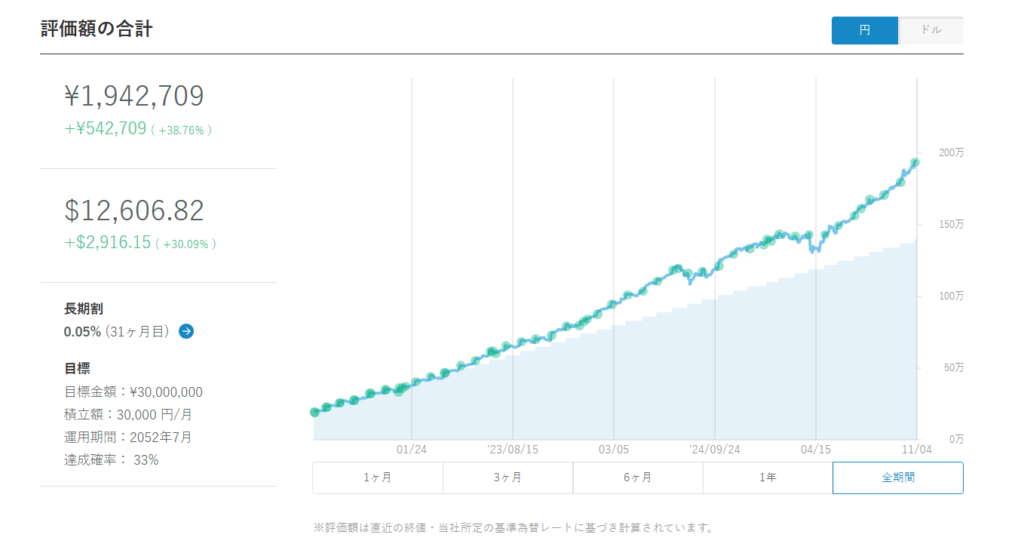Viewport: 1024px width, 559px height.
Task: Switch currency display to ドル
Action: point(930,30)
